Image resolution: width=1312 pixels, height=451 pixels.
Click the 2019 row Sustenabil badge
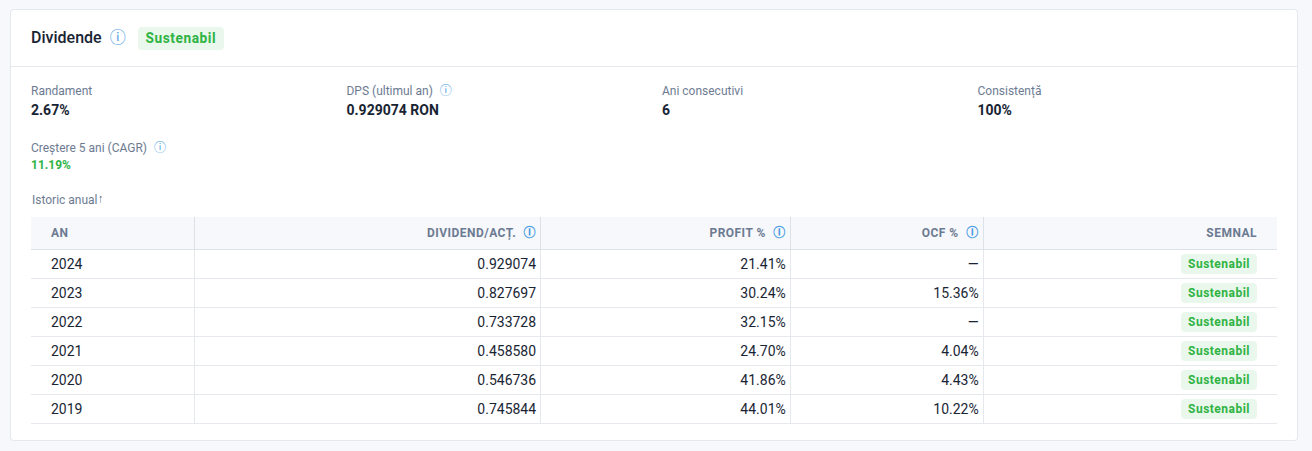pos(1218,409)
